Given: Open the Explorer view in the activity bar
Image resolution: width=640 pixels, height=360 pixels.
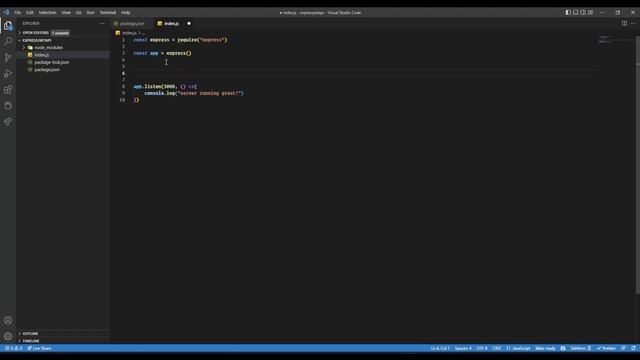Looking at the screenshot, I should (8, 26).
